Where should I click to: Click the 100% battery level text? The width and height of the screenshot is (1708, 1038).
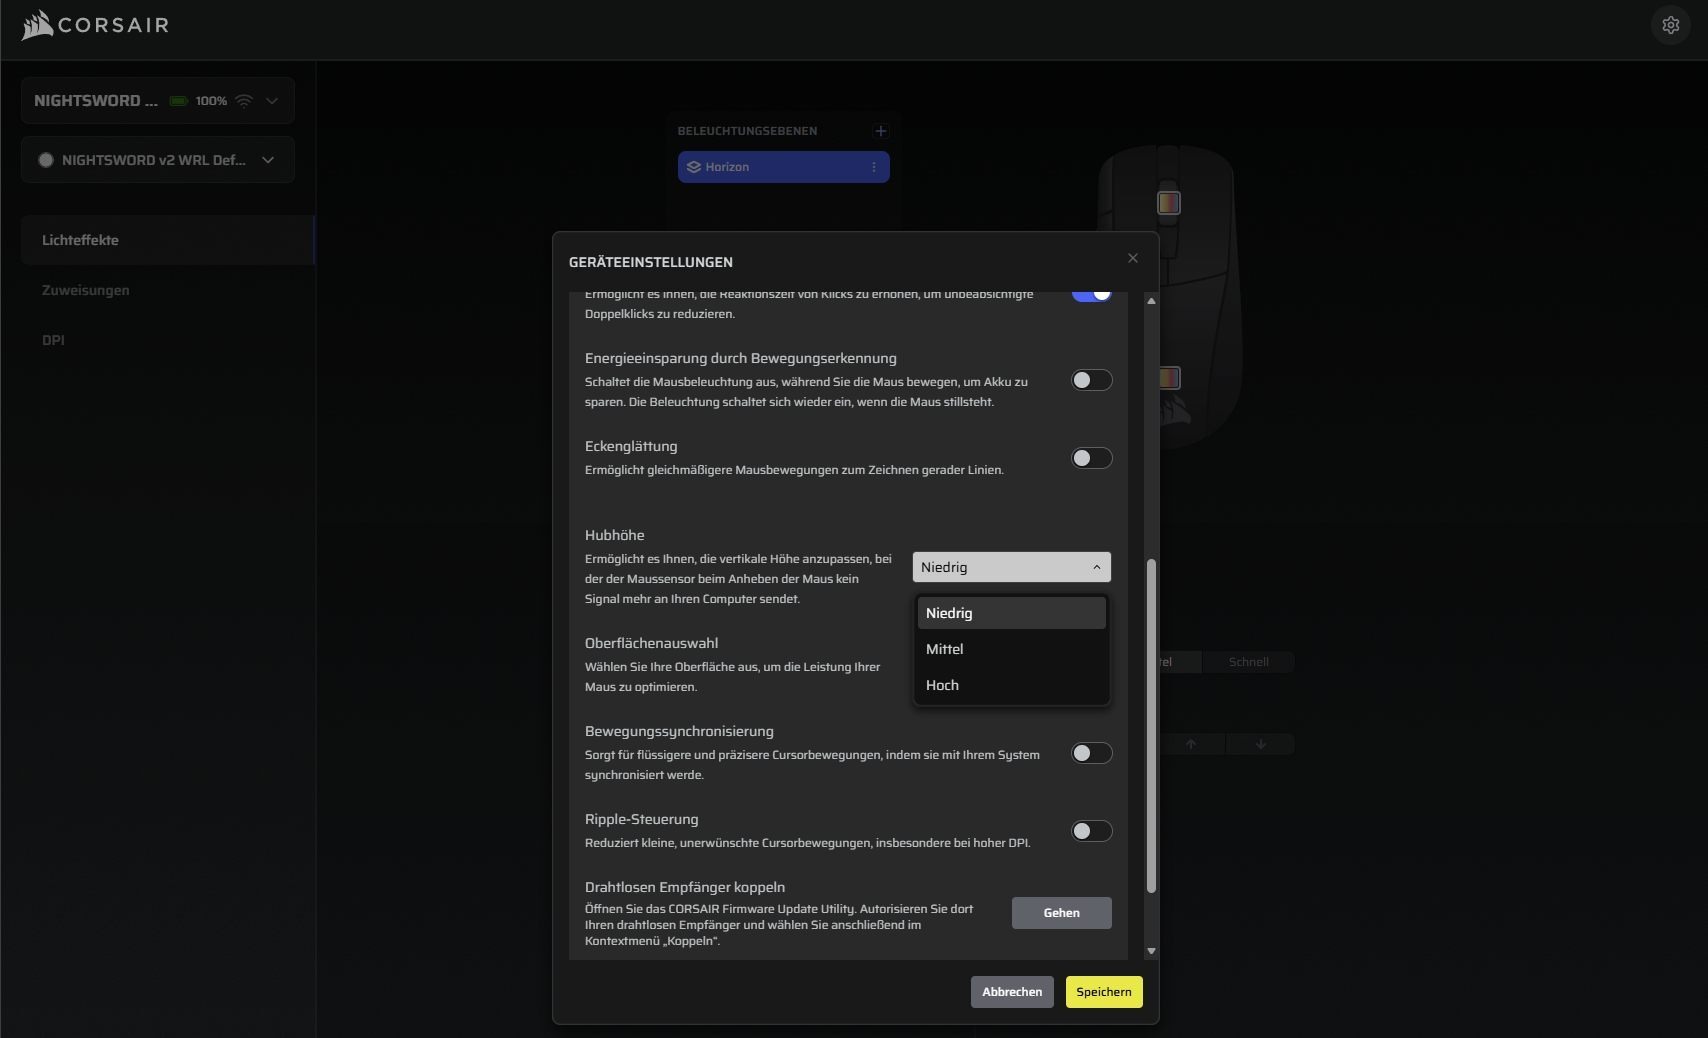(211, 101)
